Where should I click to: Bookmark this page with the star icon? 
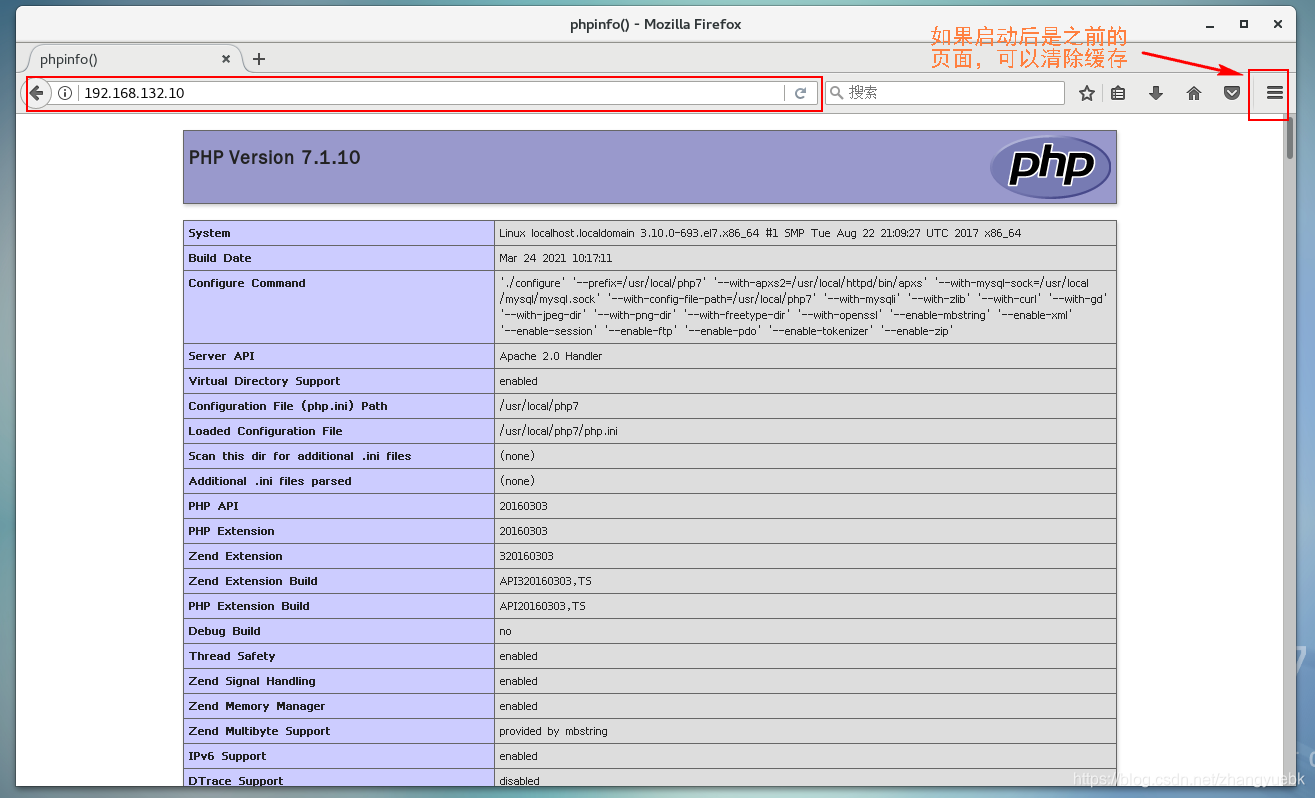click(1087, 93)
